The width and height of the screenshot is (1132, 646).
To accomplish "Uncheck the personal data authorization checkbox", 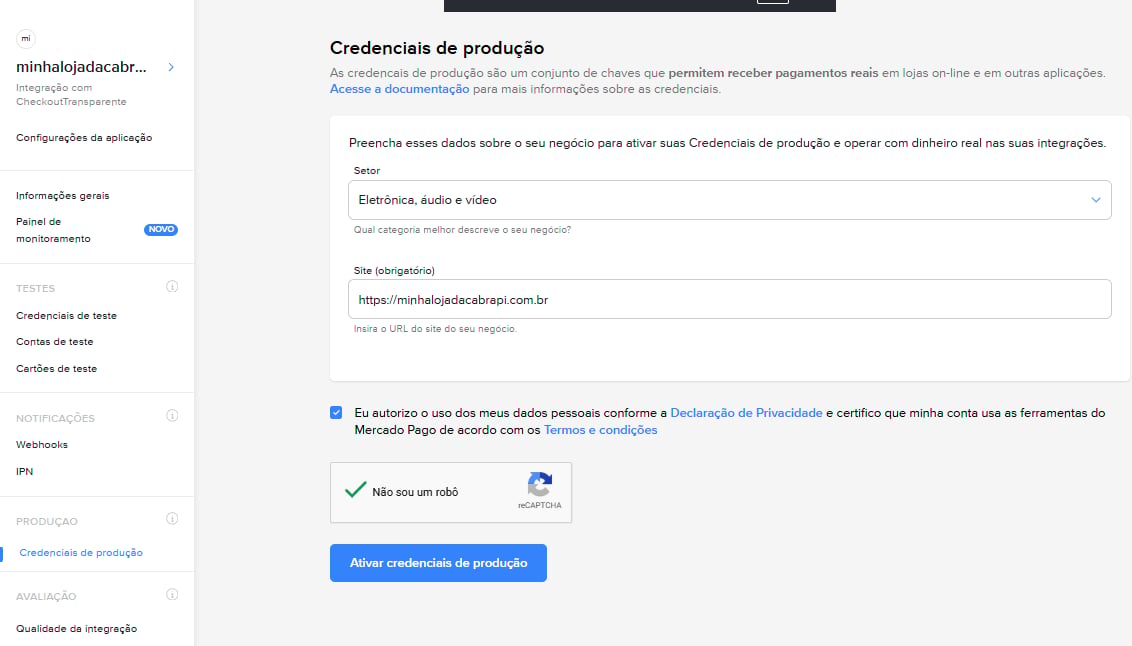I will (x=336, y=413).
